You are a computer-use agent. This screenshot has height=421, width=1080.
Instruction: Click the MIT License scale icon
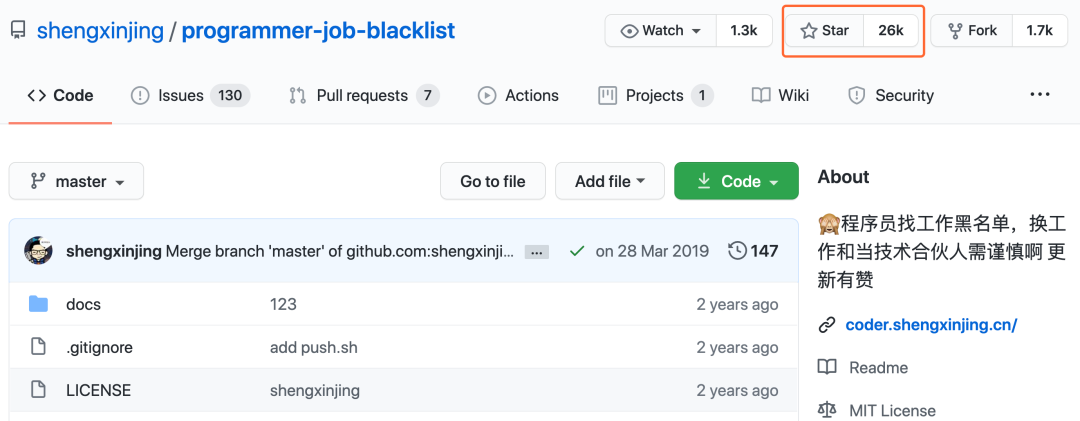pyautogui.click(x=827, y=410)
